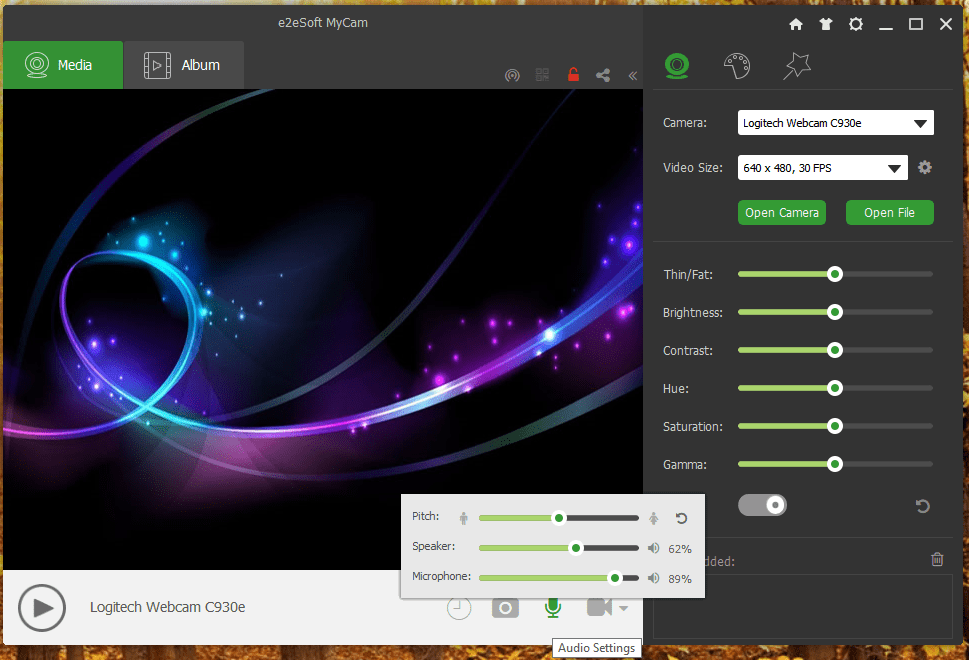969x660 pixels.
Task: Click the share icon
Action: [603, 75]
